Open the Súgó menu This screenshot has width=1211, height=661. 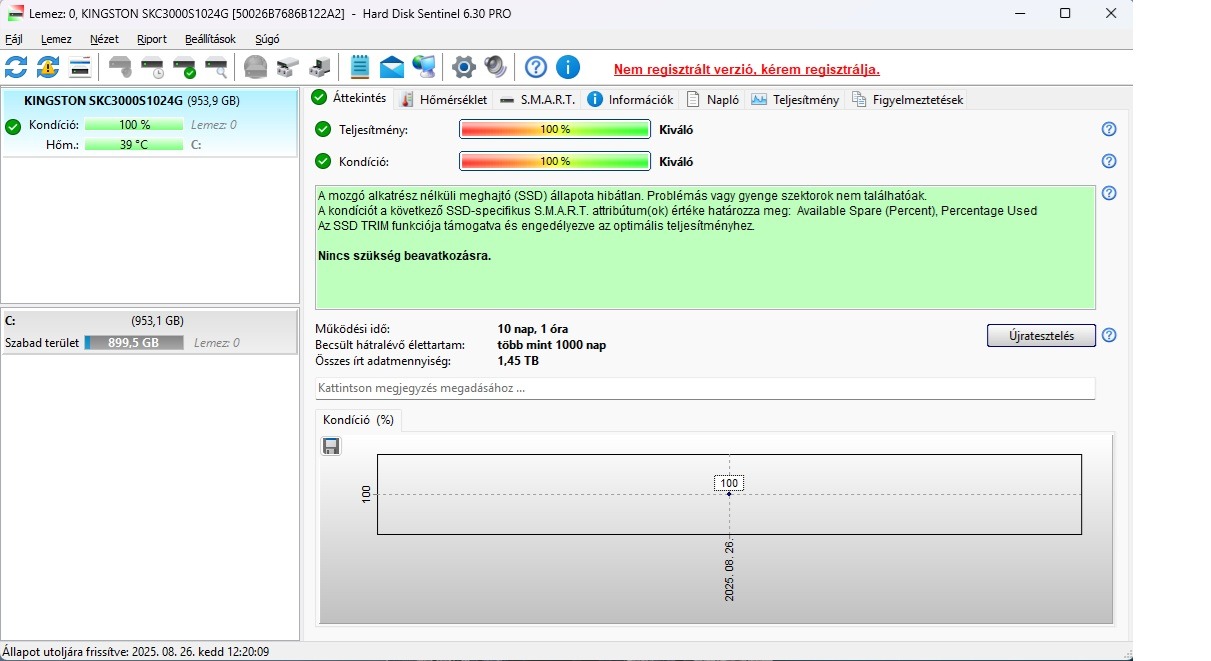point(267,39)
